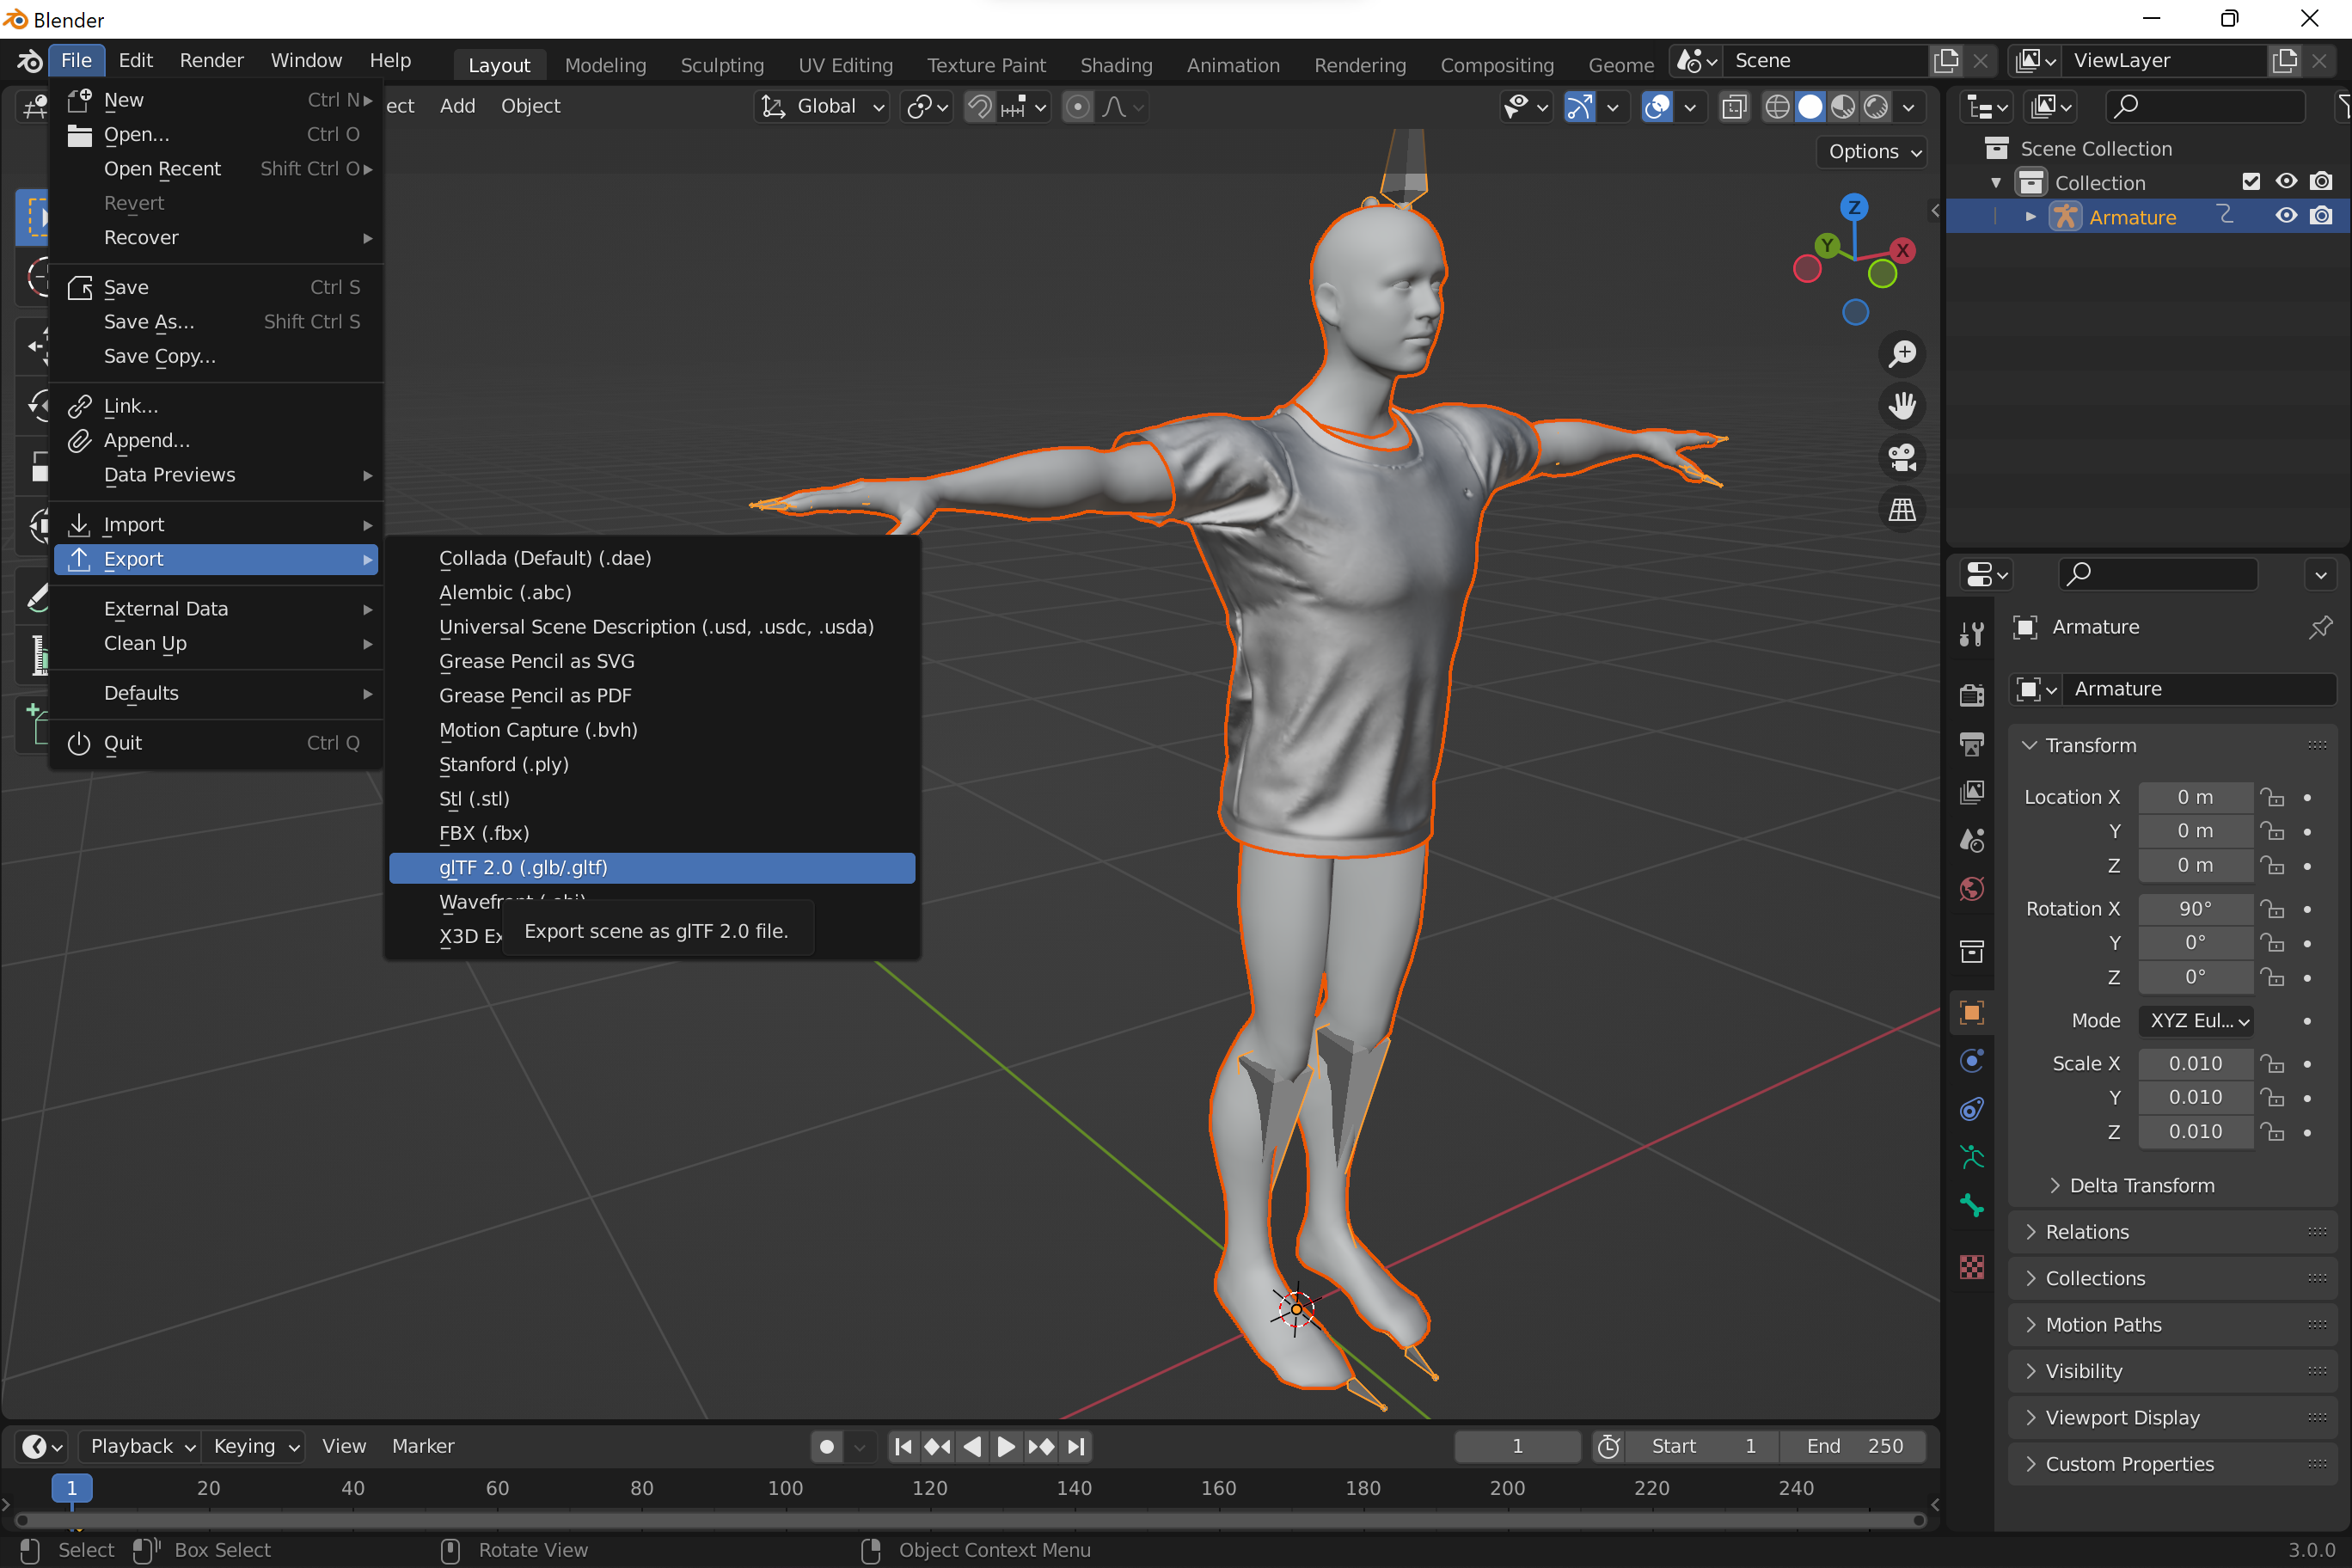Uncheck Collection exclude checkbox
The height and width of the screenshot is (1568, 2352).
point(2251,182)
